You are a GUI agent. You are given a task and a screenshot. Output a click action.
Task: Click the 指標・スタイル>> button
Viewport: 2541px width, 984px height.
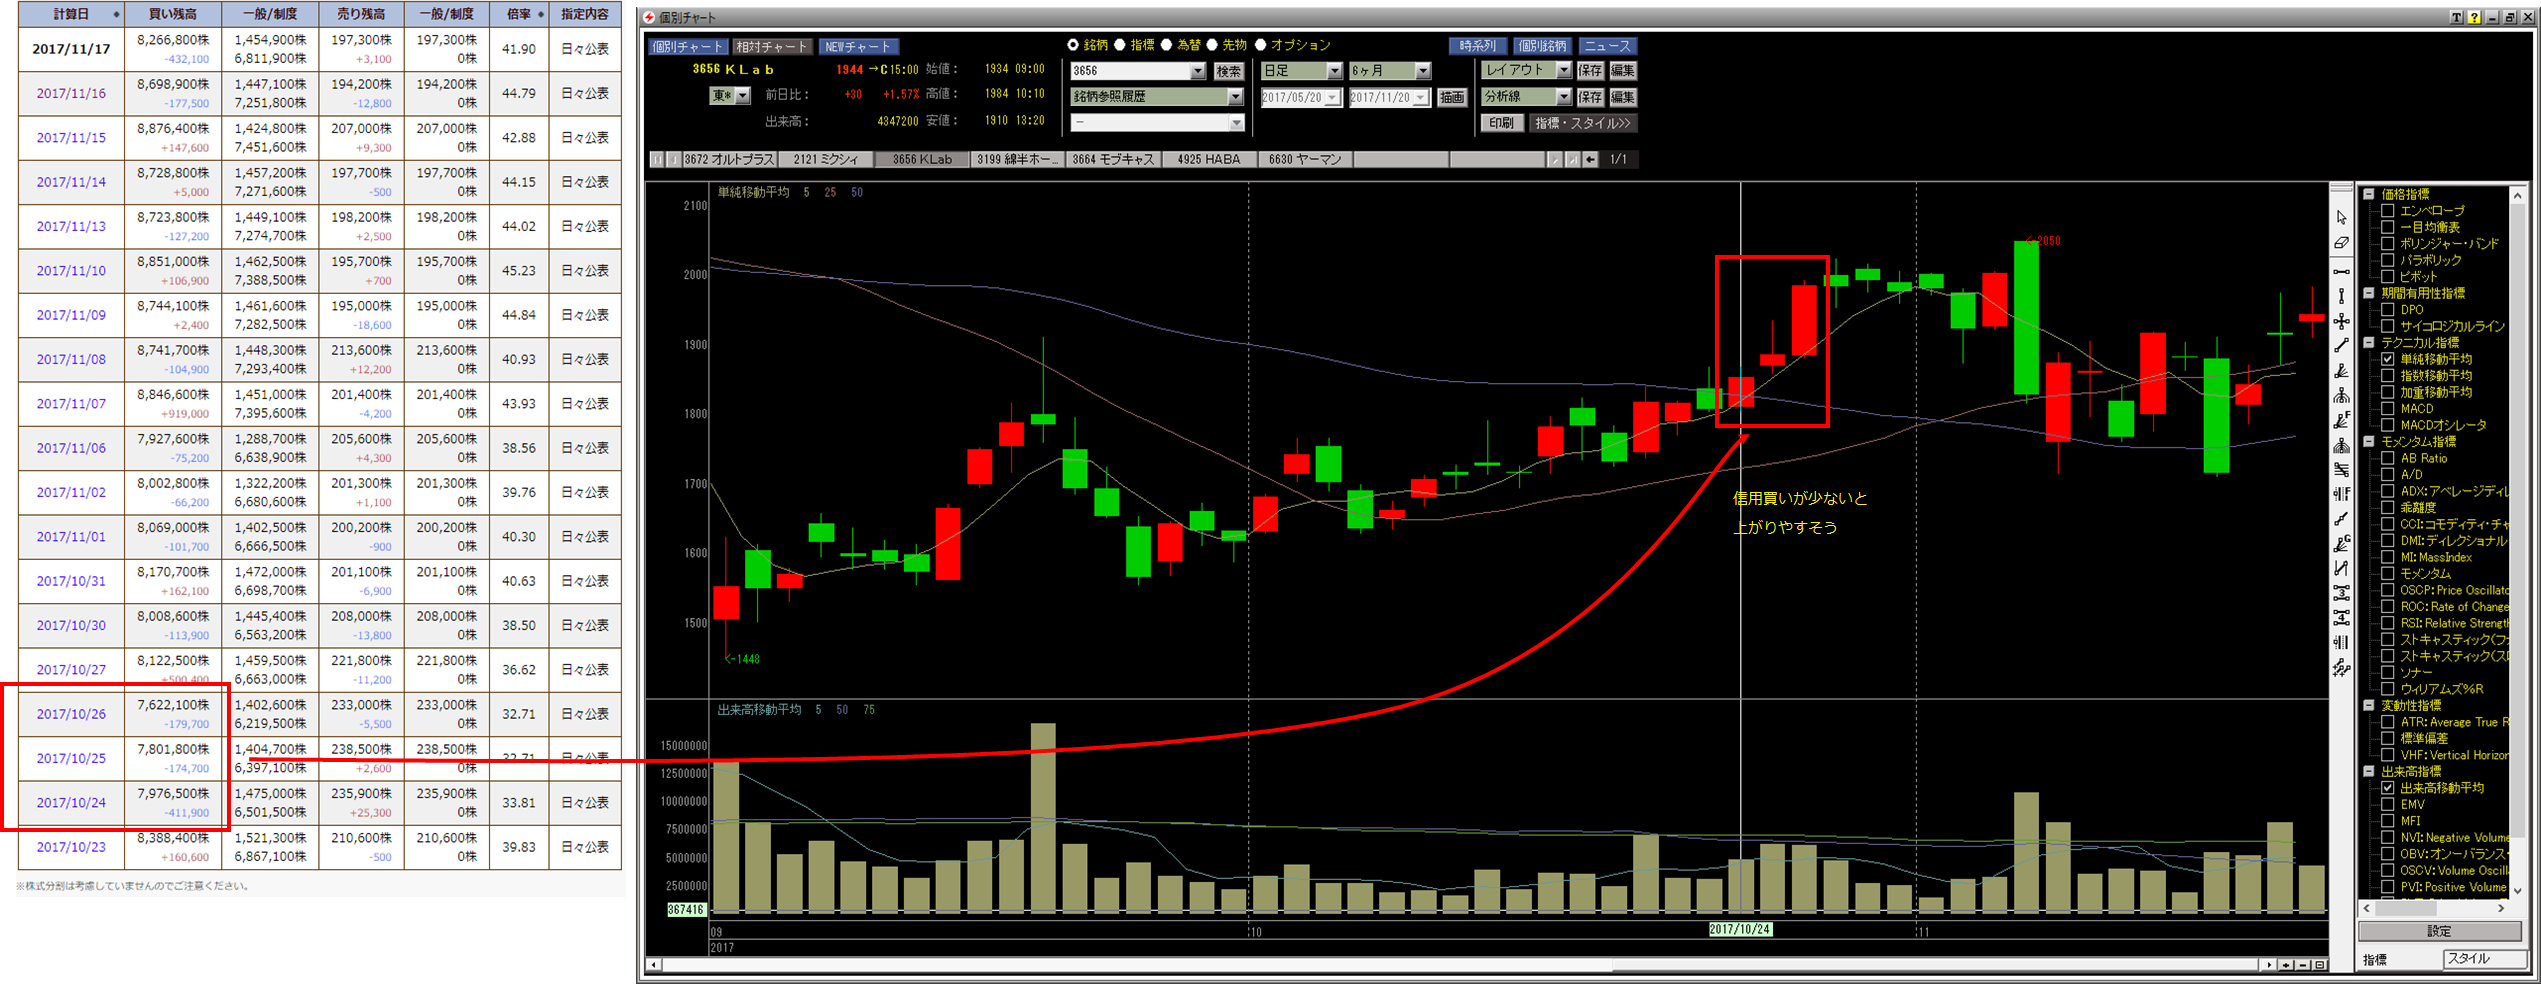point(1583,123)
